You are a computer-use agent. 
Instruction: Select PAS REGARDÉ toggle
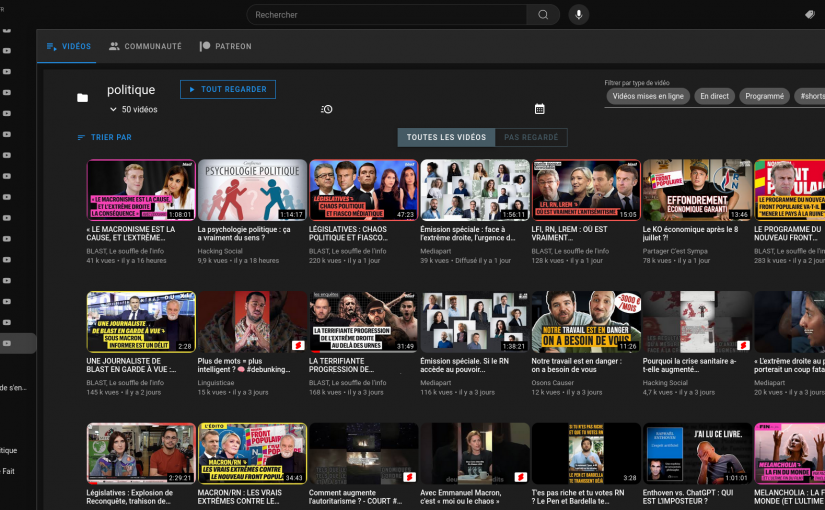coord(531,137)
